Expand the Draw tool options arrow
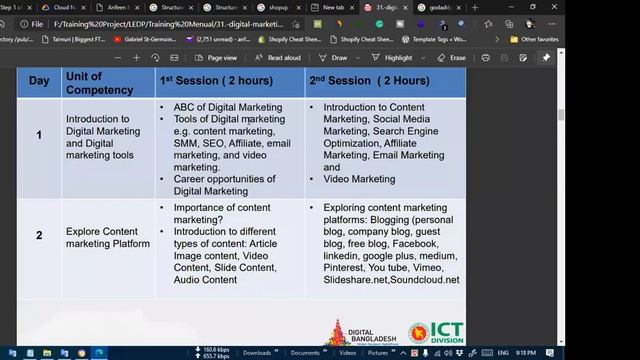The height and width of the screenshot is (360, 640). 358,58
